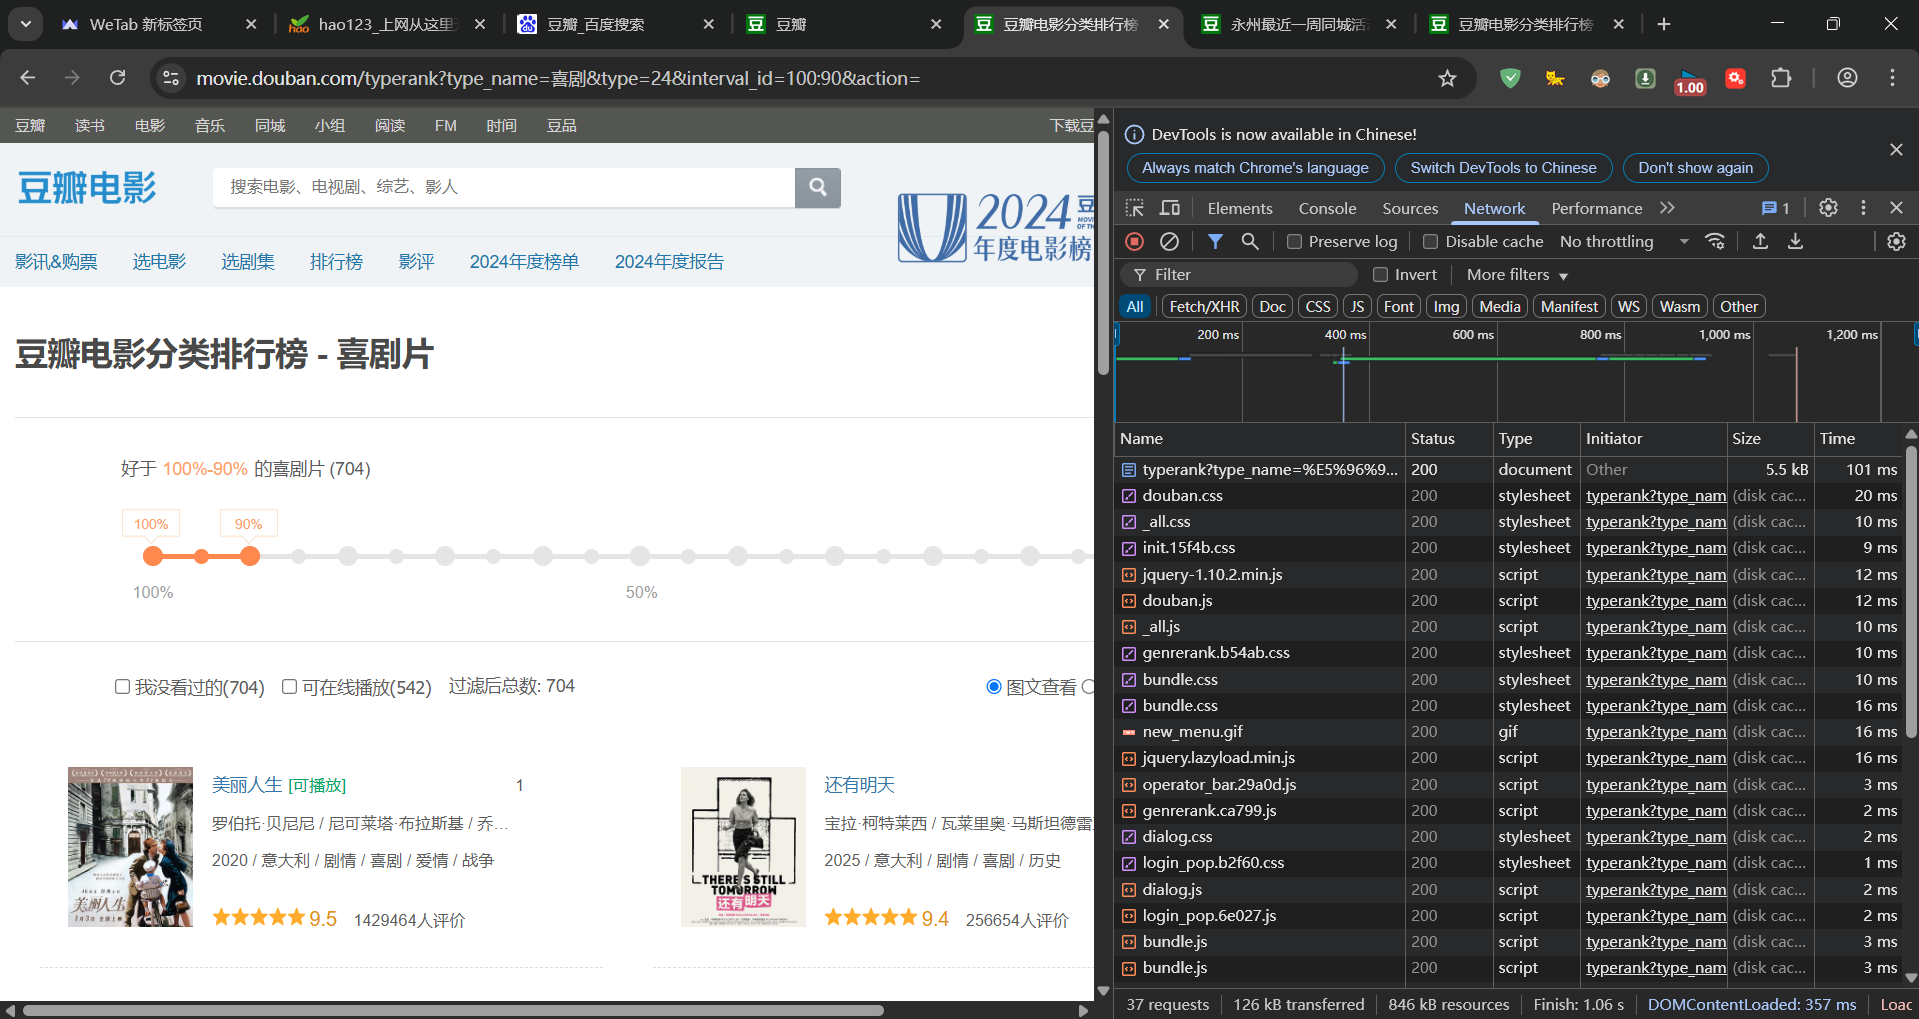Show more DevTools tabs chevron
The width and height of the screenshot is (1919, 1019).
pos(1667,208)
